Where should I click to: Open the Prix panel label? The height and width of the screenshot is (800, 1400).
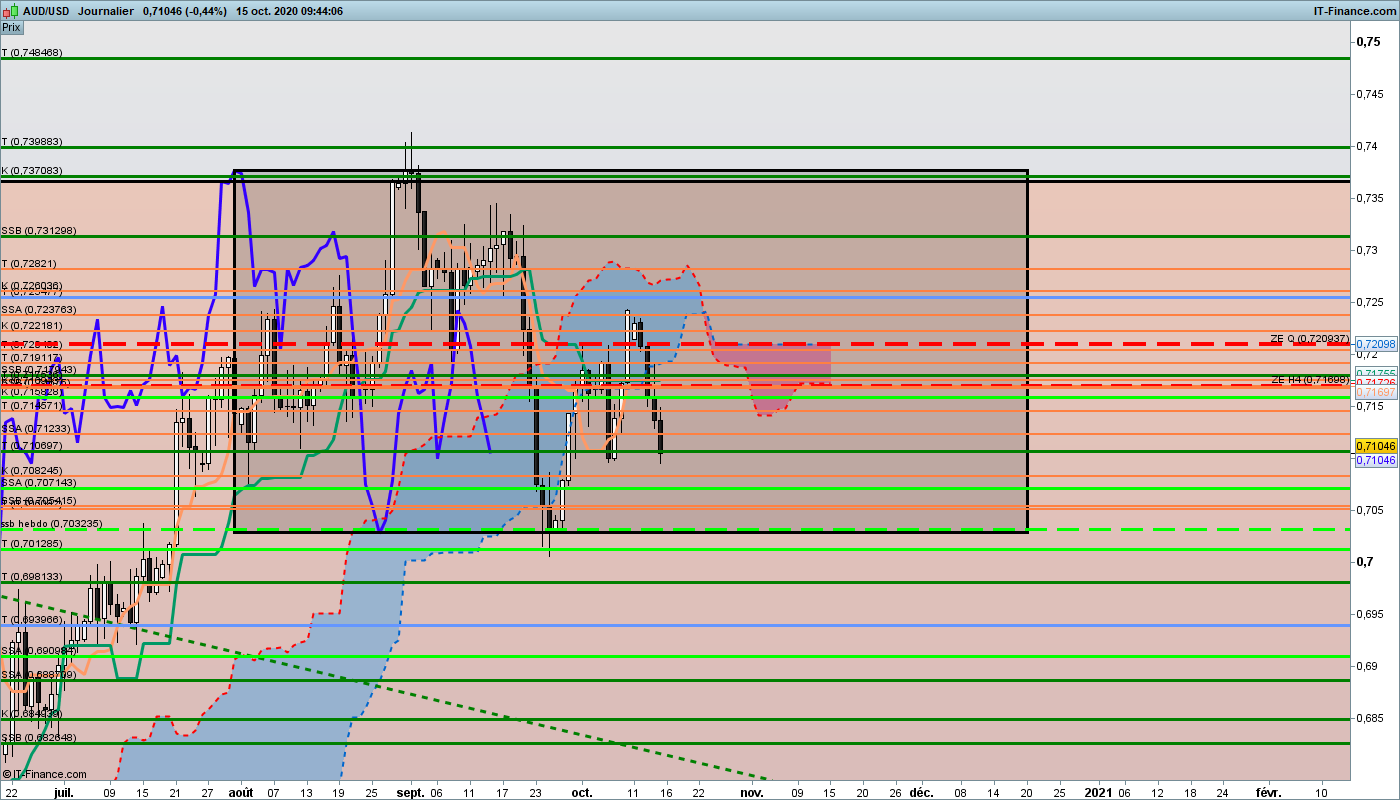[x=11, y=28]
